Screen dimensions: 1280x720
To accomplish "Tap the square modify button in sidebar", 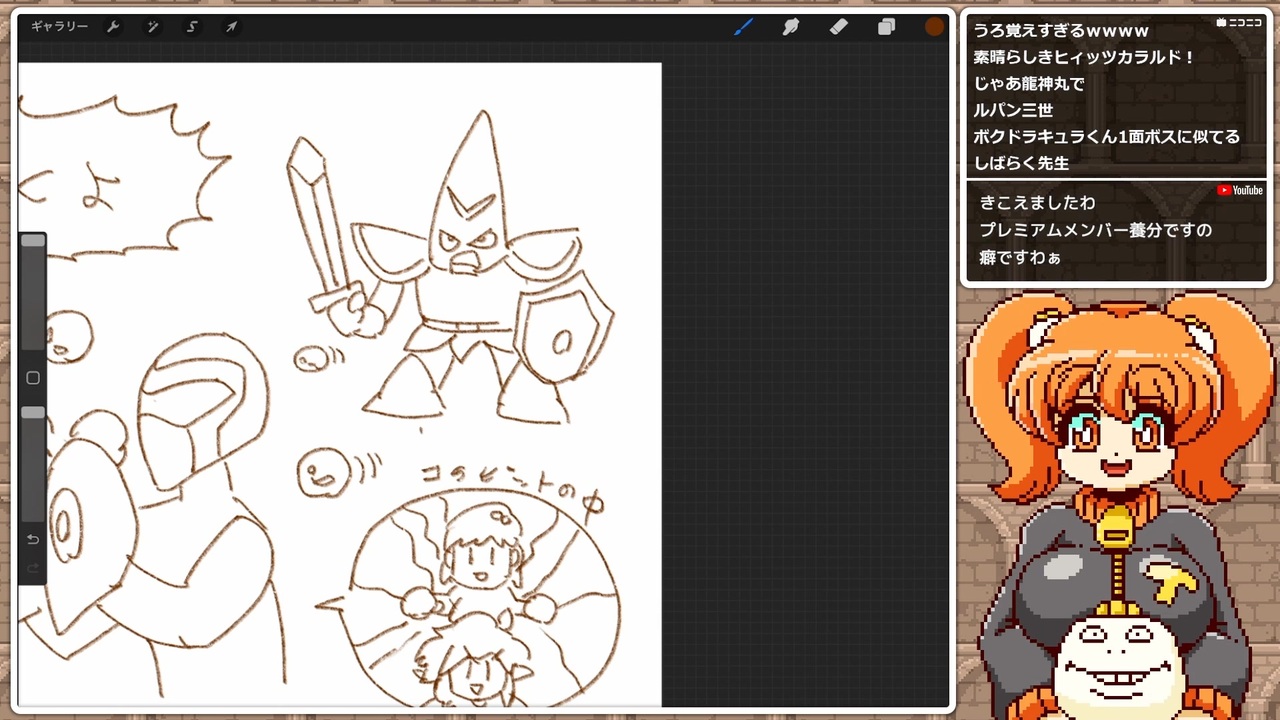I will pos(33,378).
